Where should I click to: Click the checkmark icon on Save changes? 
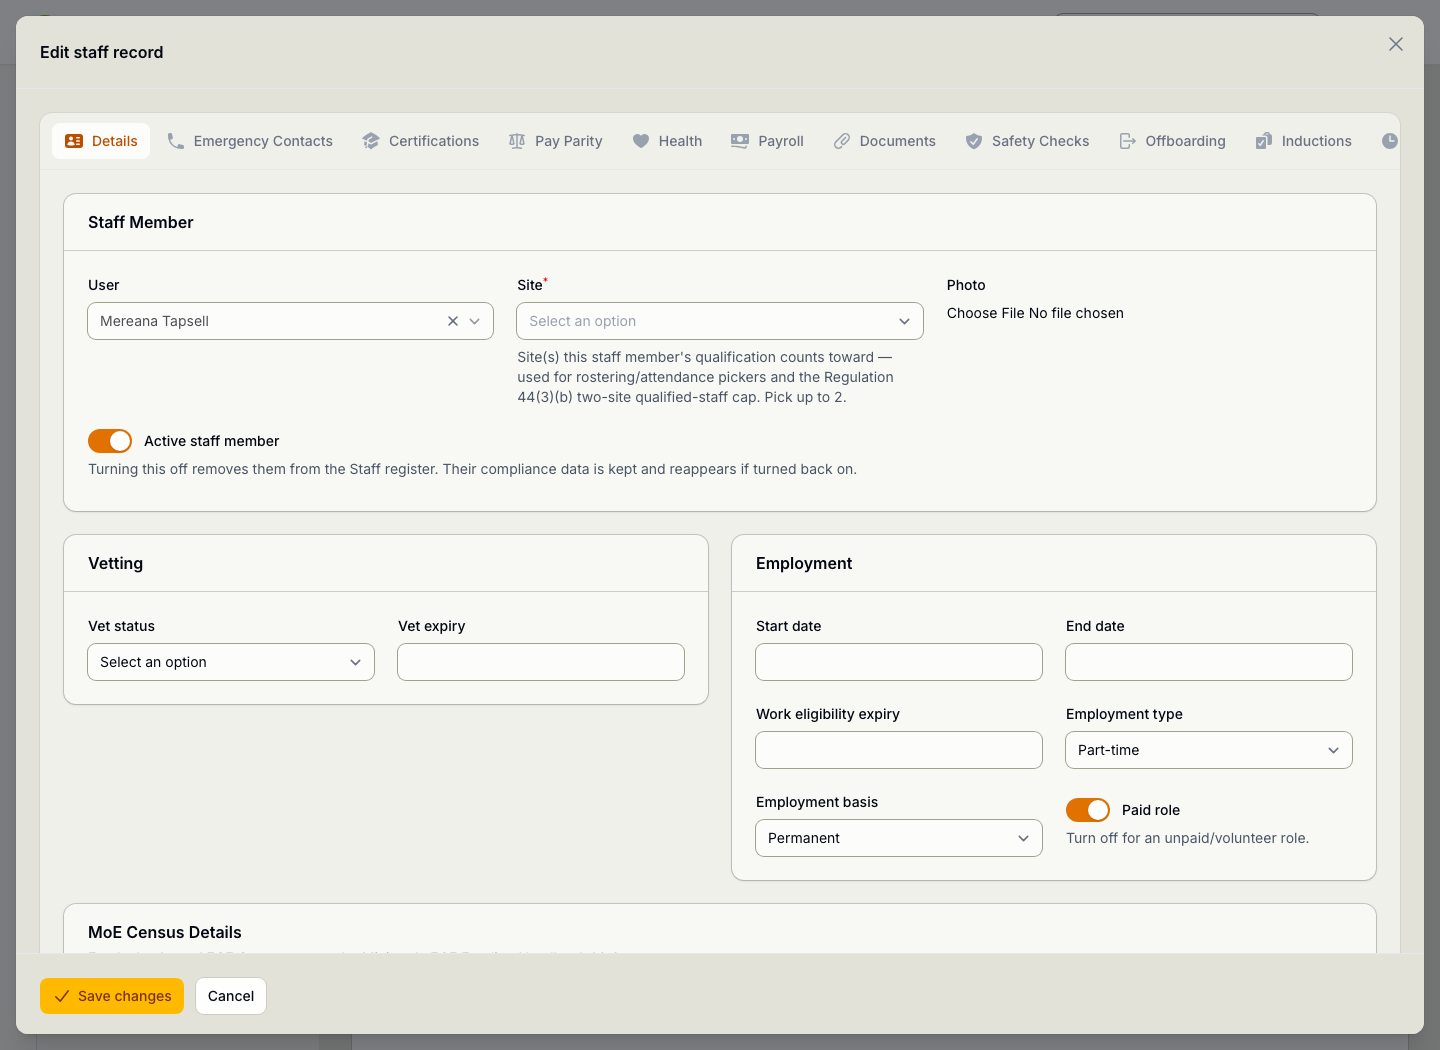click(x=62, y=996)
